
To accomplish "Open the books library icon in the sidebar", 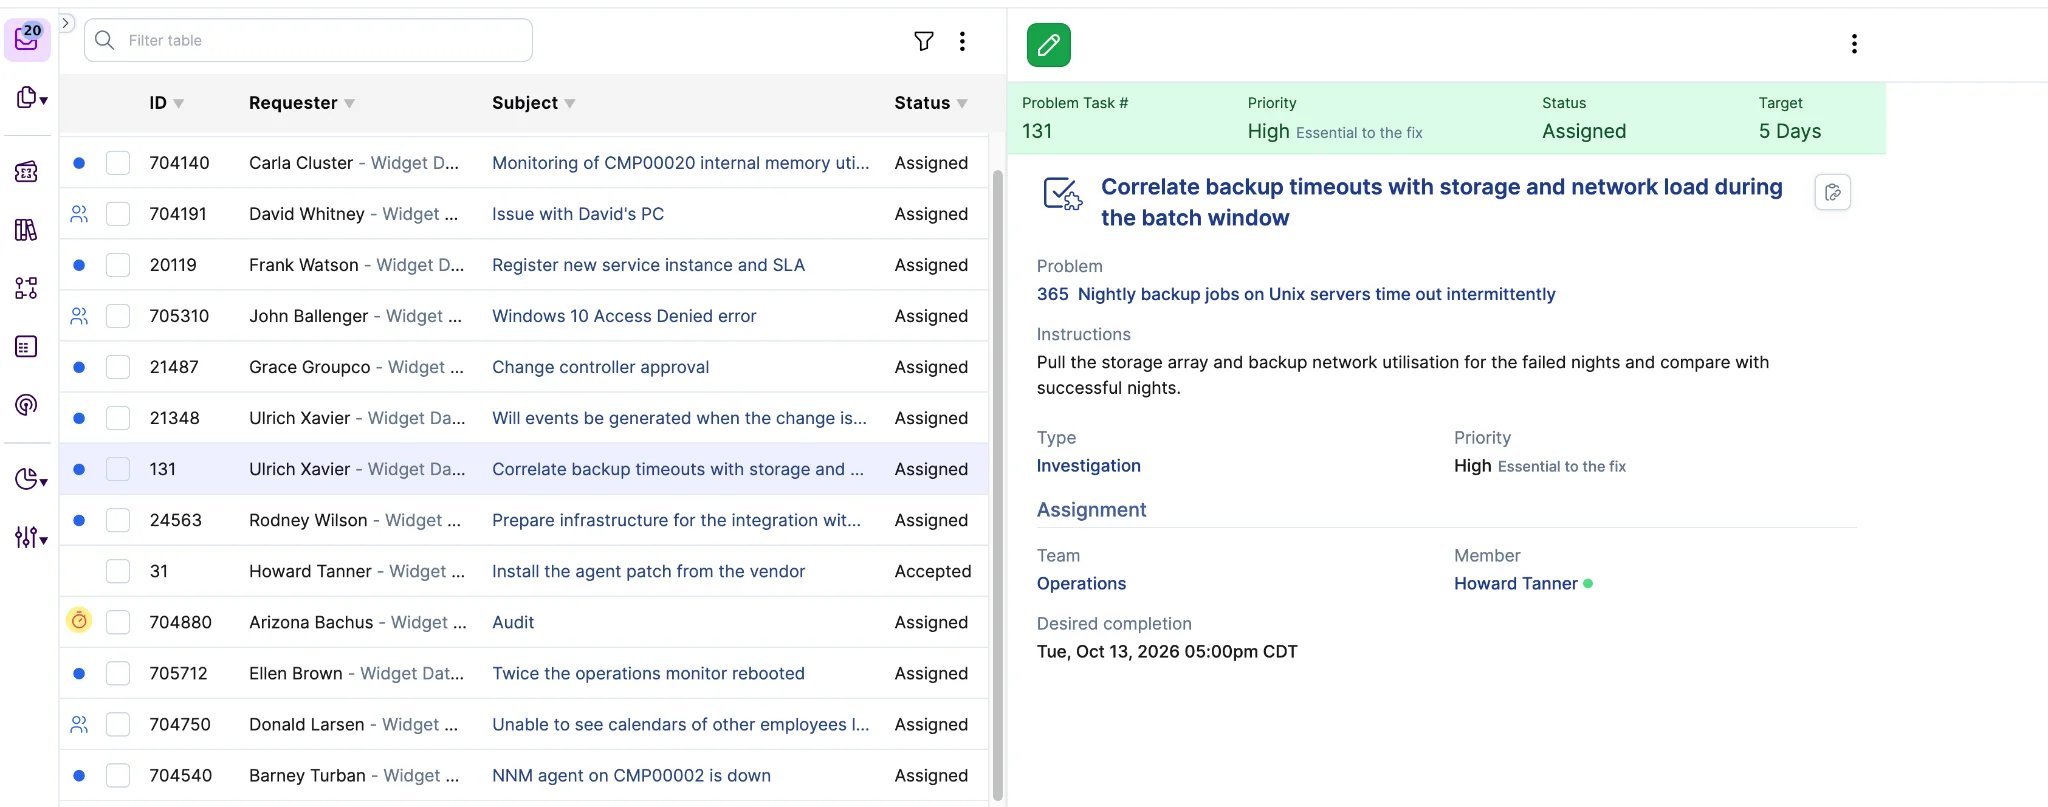I will 27,230.
